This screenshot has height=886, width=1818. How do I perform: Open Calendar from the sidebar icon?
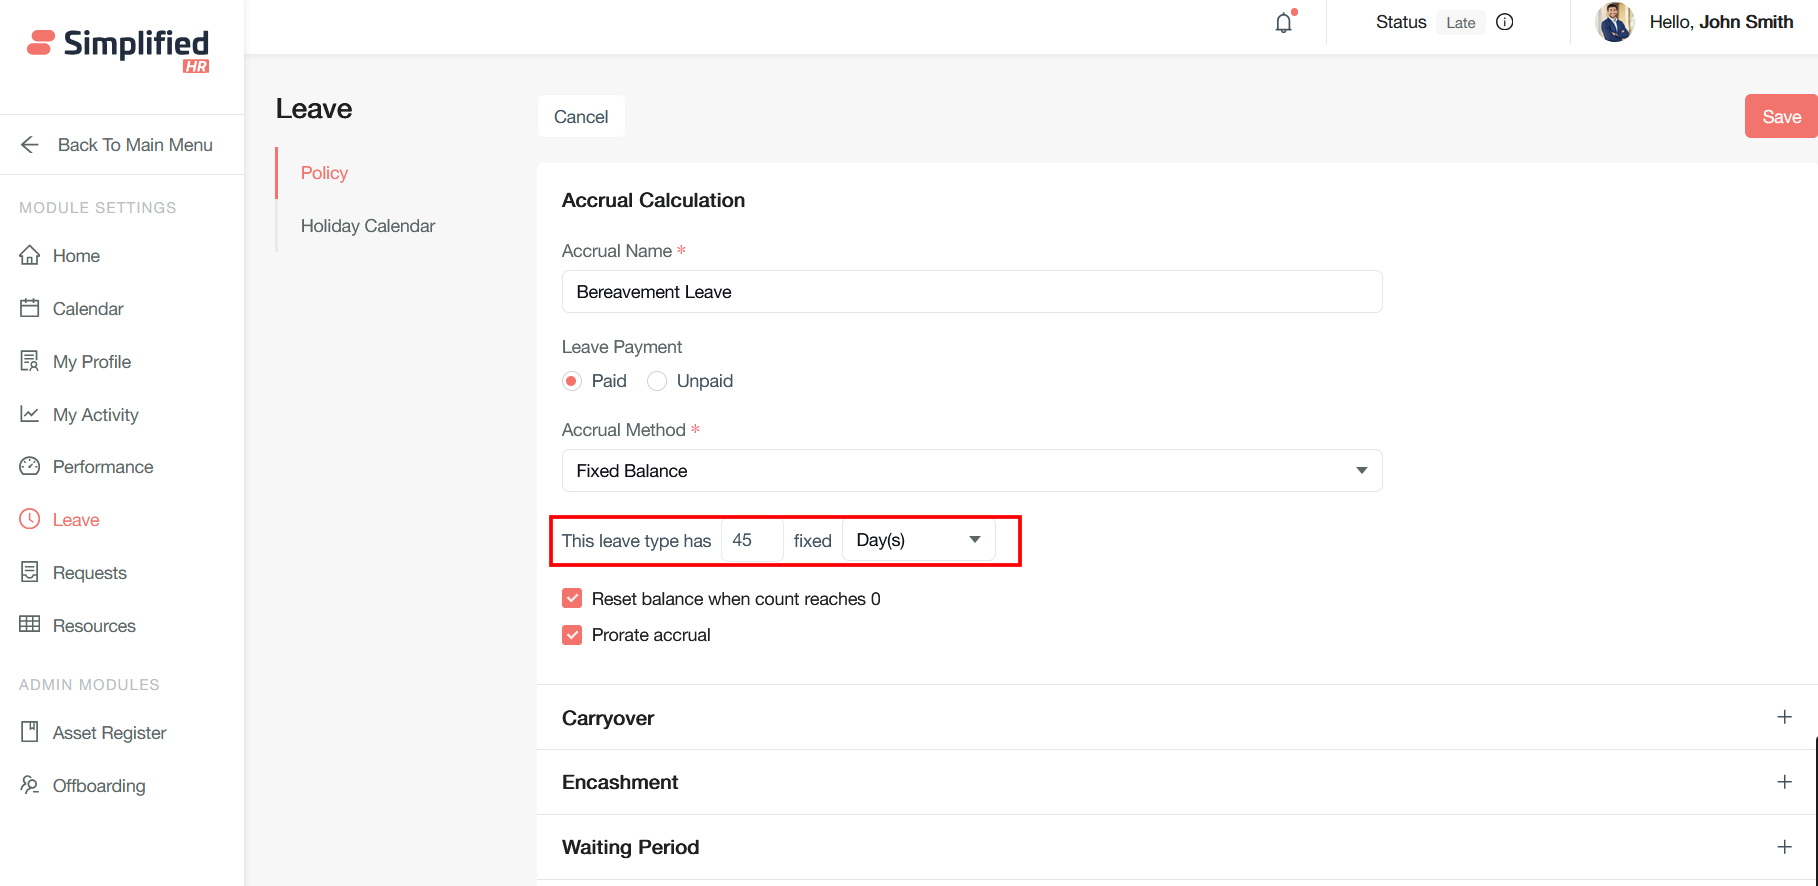click(30, 308)
